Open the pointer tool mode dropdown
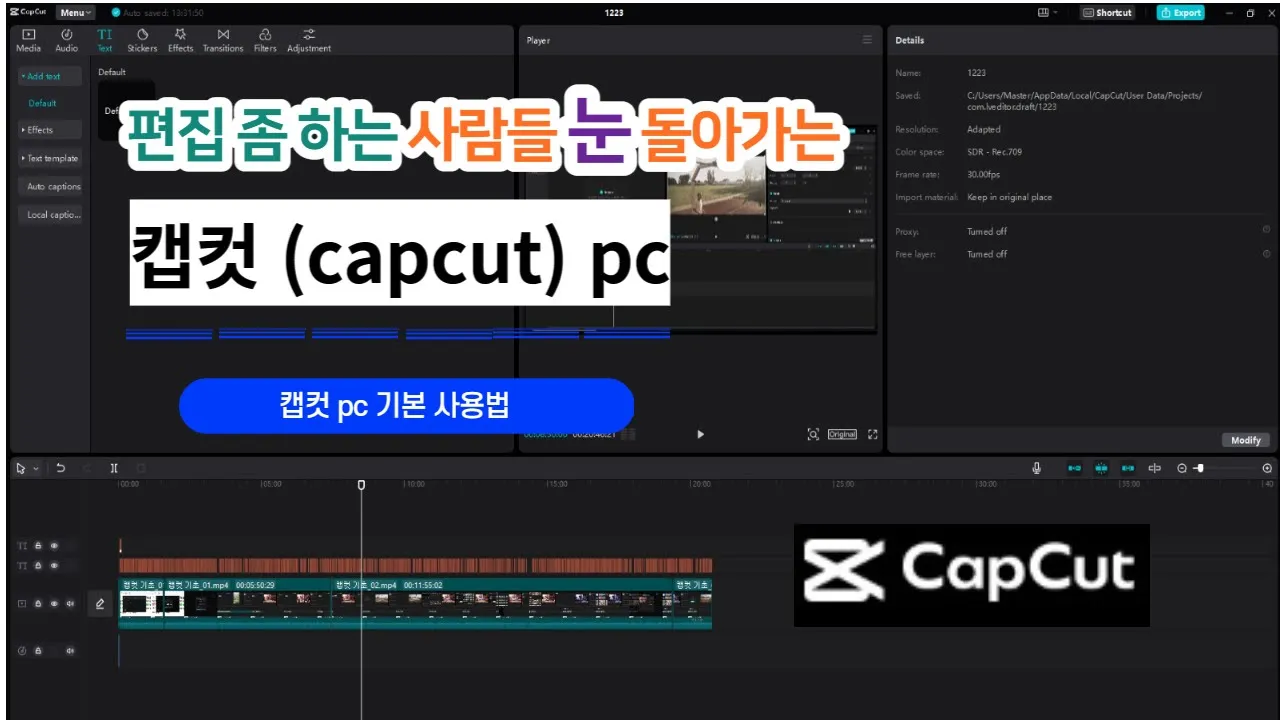The height and width of the screenshot is (720, 1280). pyautogui.click(x=37, y=468)
